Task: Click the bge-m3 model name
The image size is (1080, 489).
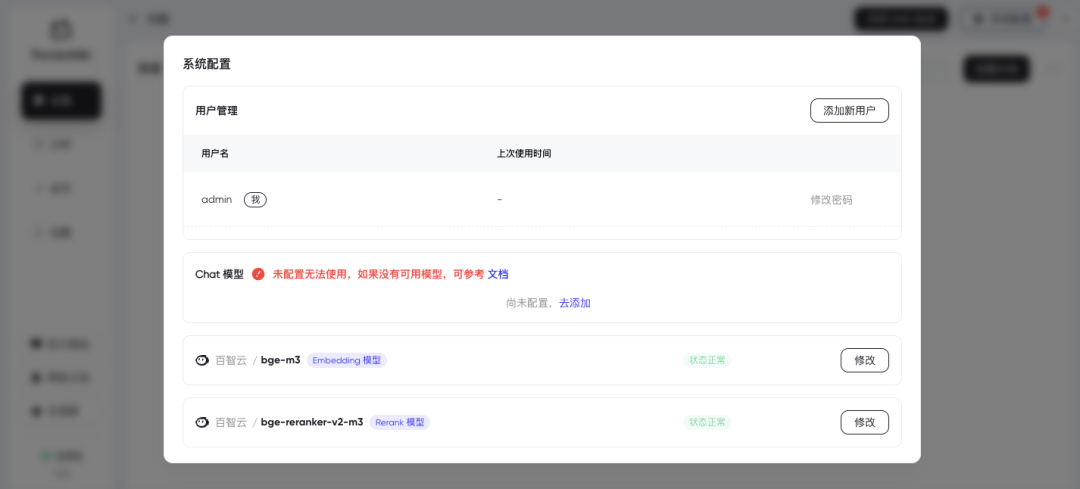Action: pyautogui.click(x=280, y=360)
